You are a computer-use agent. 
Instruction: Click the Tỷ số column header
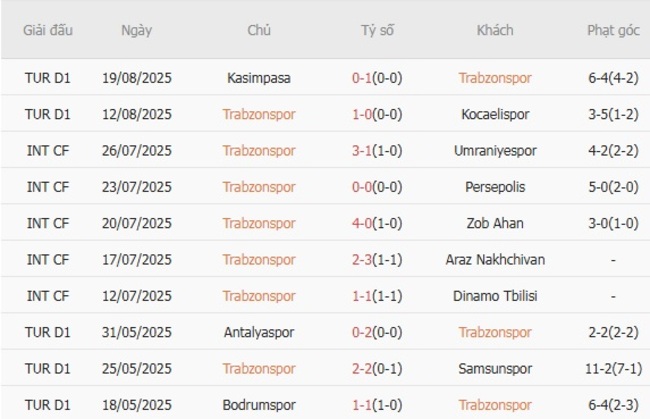coord(377,30)
